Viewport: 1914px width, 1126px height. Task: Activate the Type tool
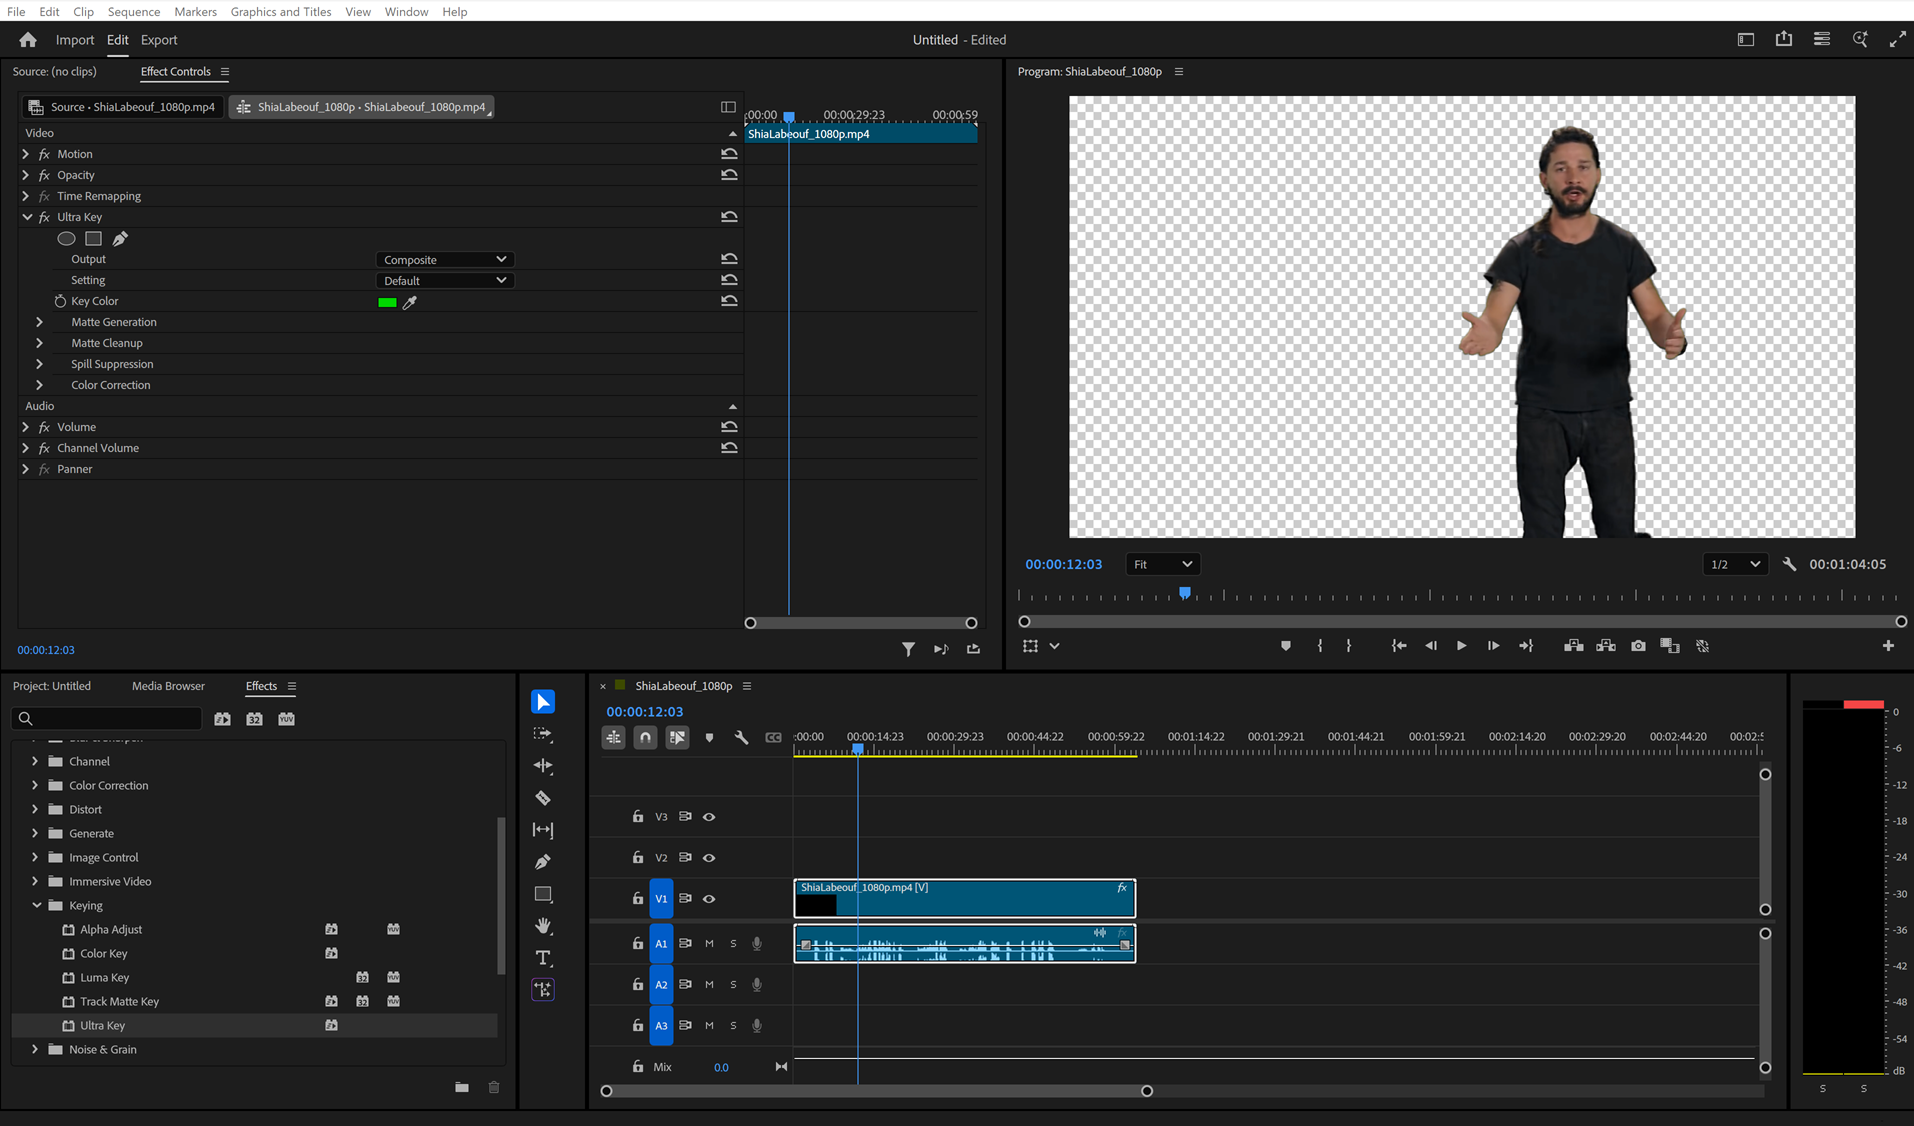pos(543,957)
